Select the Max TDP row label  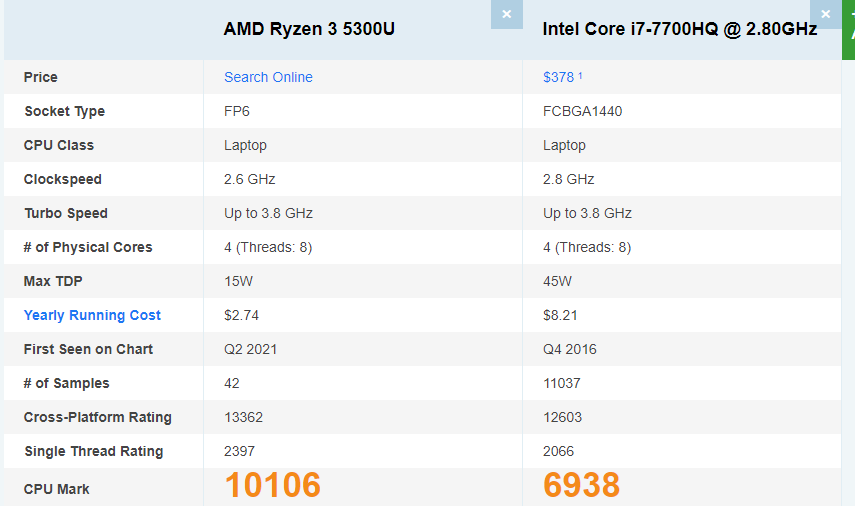pos(53,281)
